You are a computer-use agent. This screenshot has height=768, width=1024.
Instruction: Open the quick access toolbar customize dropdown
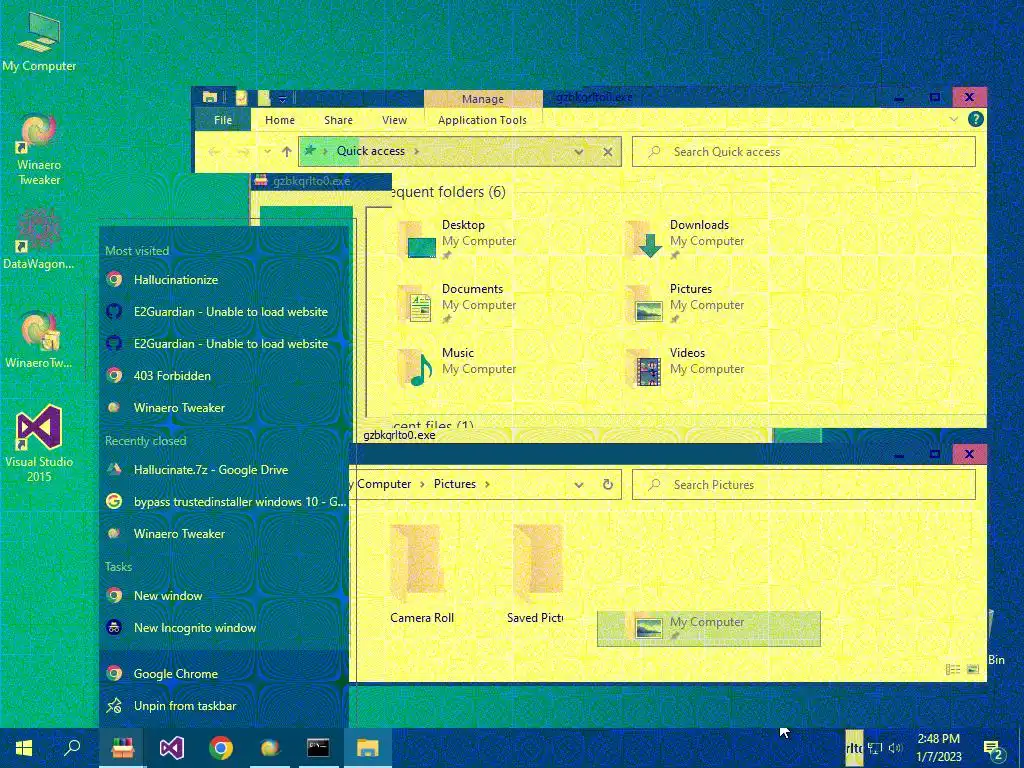pyautogui.click(x=283, y=98)
